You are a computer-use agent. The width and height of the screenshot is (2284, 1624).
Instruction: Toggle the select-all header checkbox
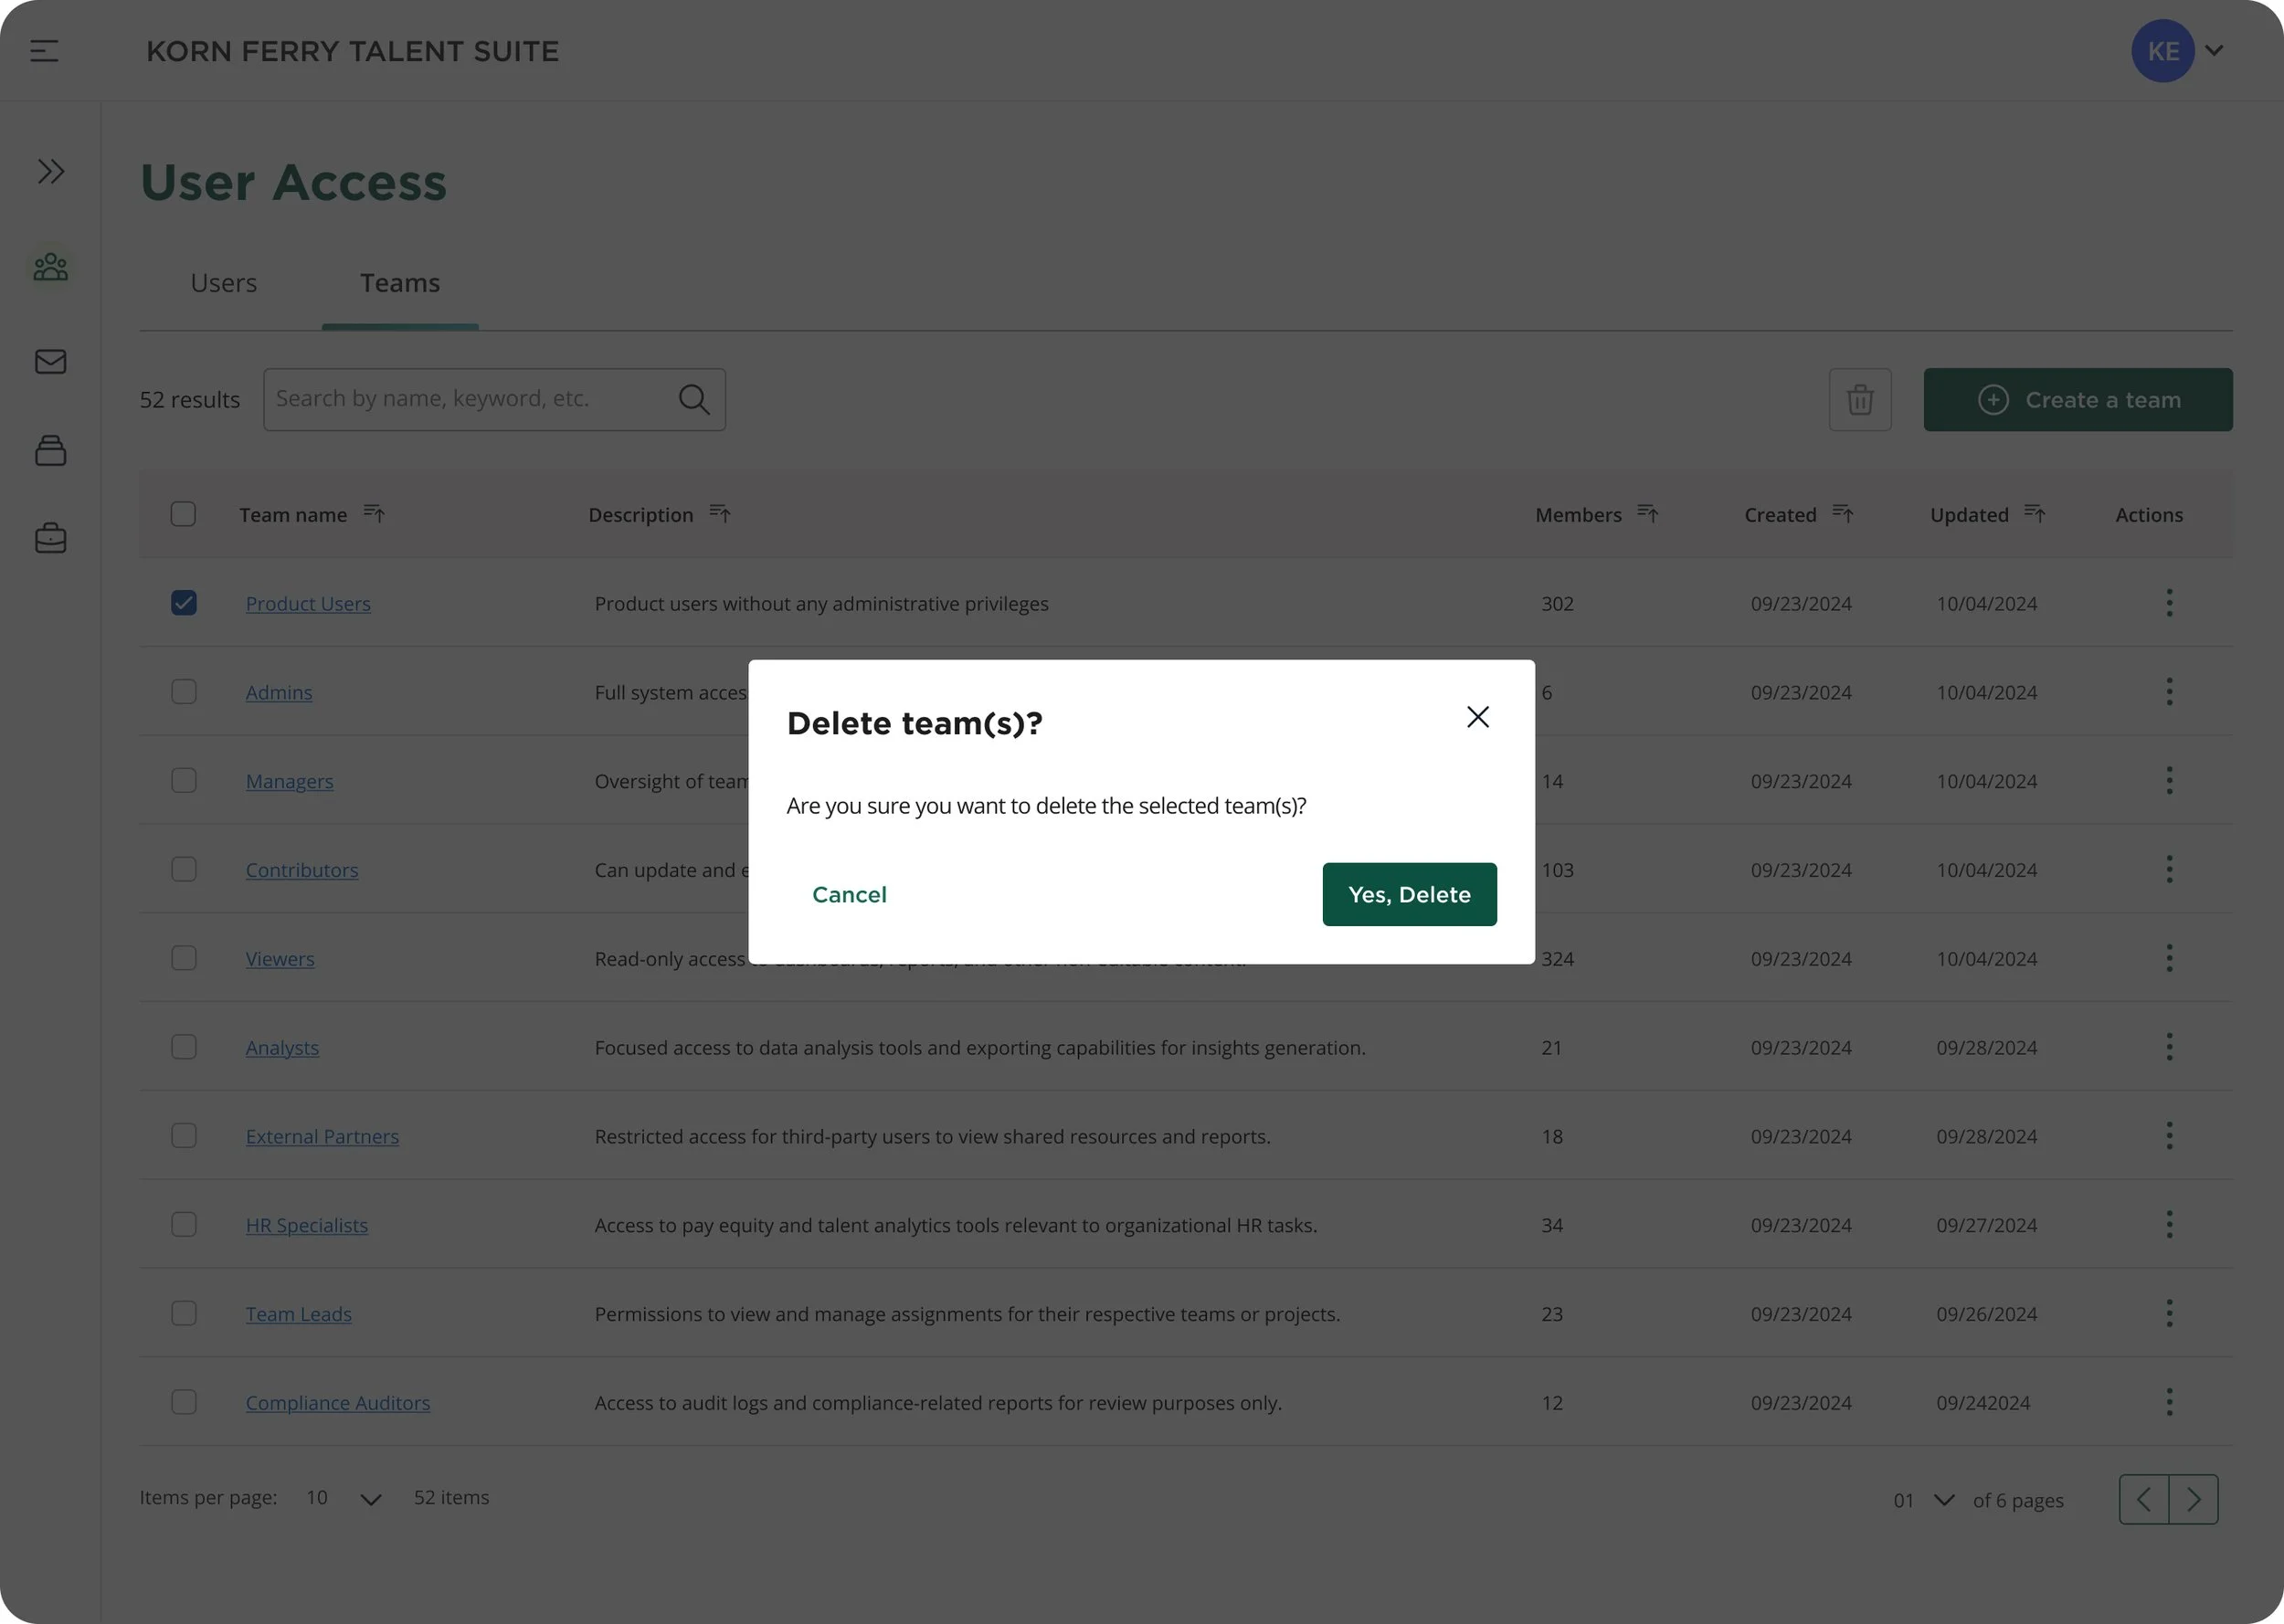click(x=183, y=514)
